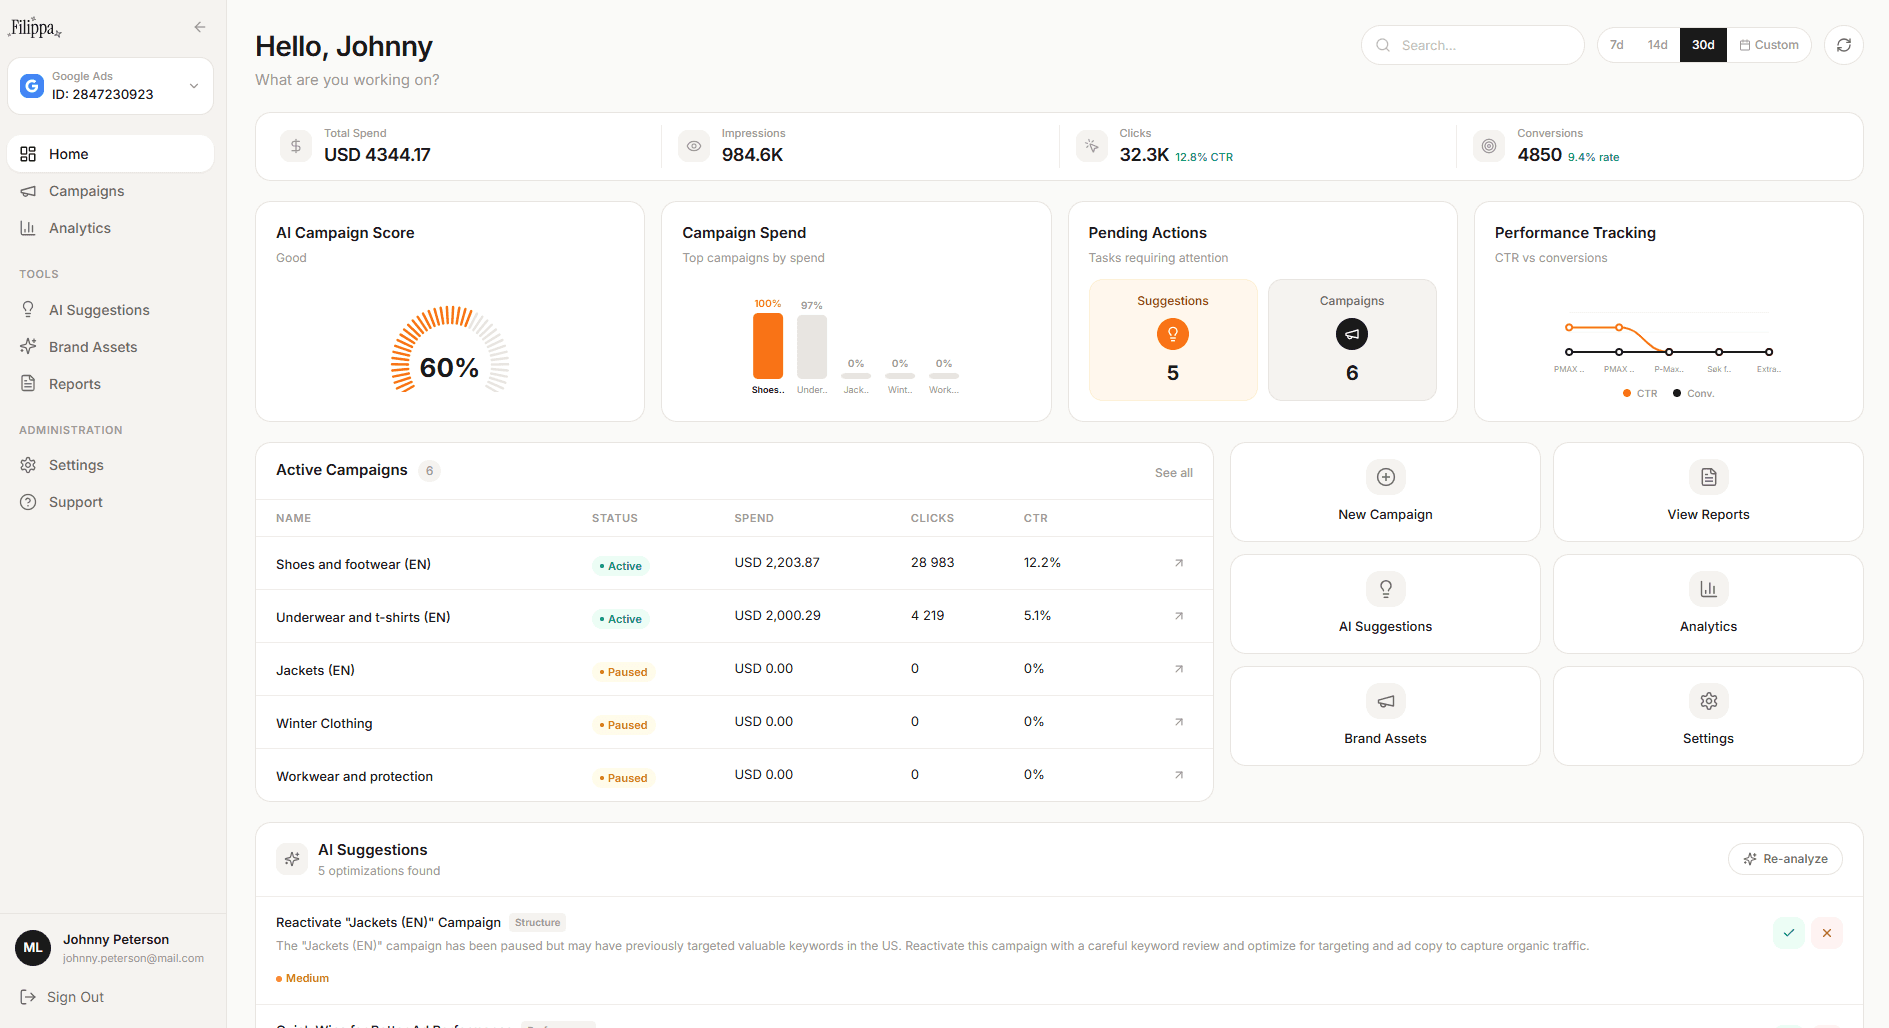Viewport: 1889px width, 1028px height.
Task: Select the 14d time period tab
Action: coord(1657,44)
